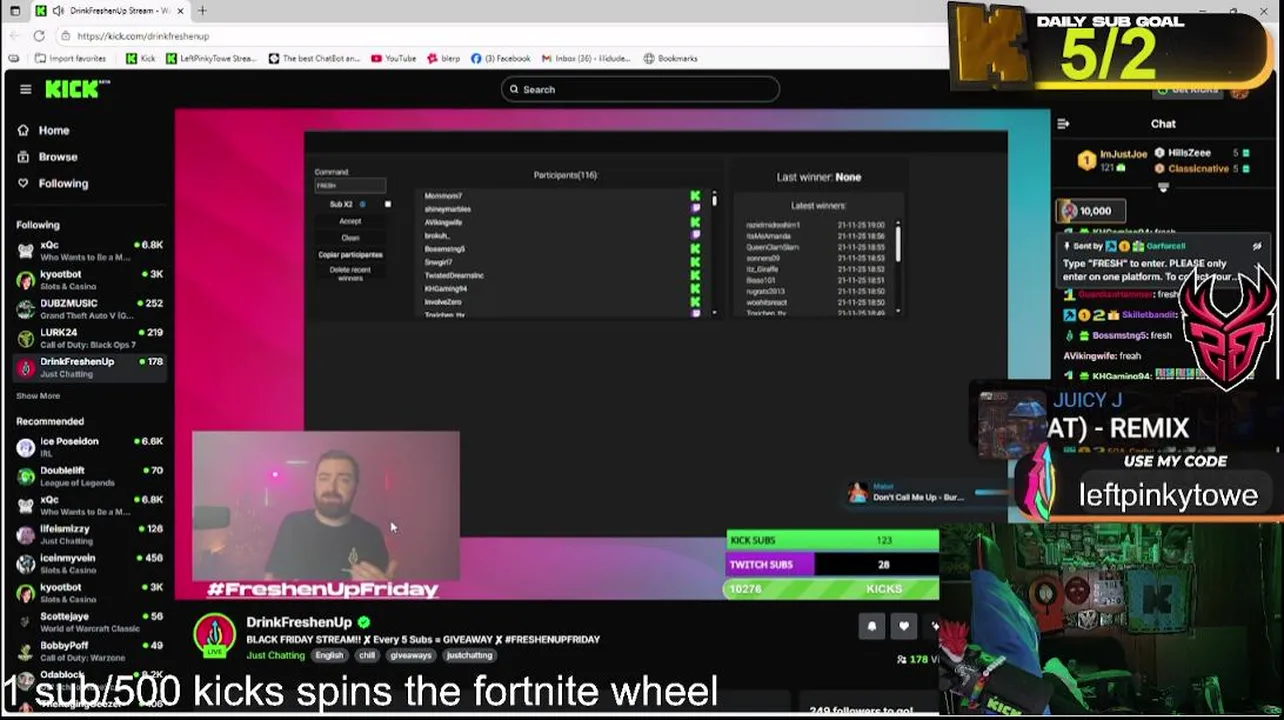Viewport: 1284px width, 720px height.
Task: Click the Accept button in the giveaway tool
Action: click(x=350, y=221)
